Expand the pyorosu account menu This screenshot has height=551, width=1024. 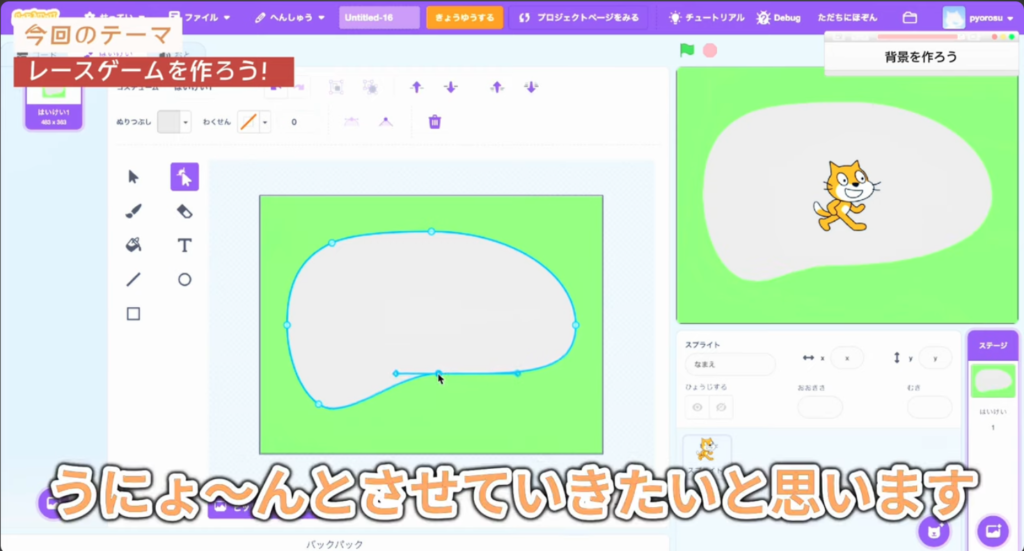pyautogui.click(x=978, y=18)
